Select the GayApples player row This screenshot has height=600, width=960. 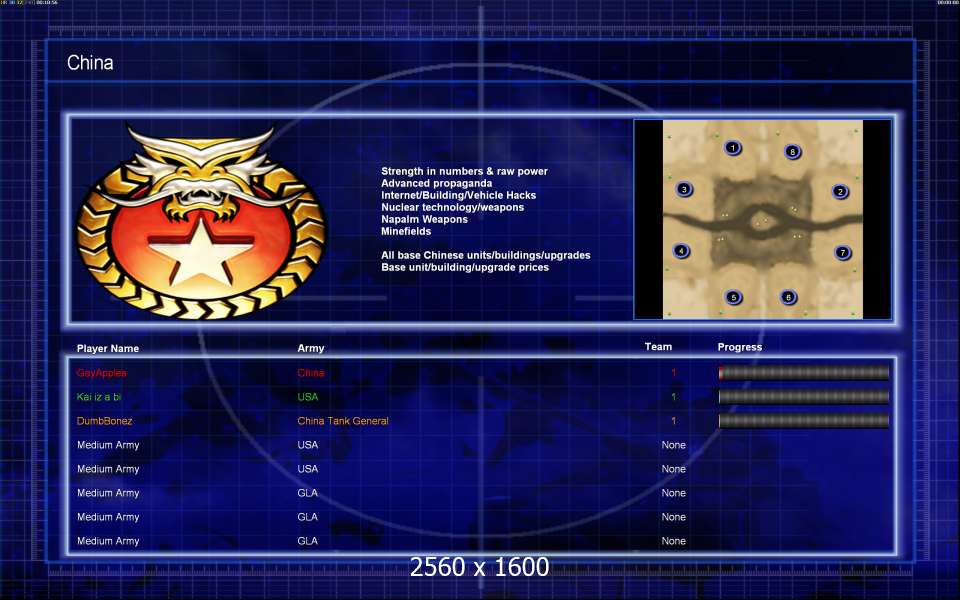[481, 373]
